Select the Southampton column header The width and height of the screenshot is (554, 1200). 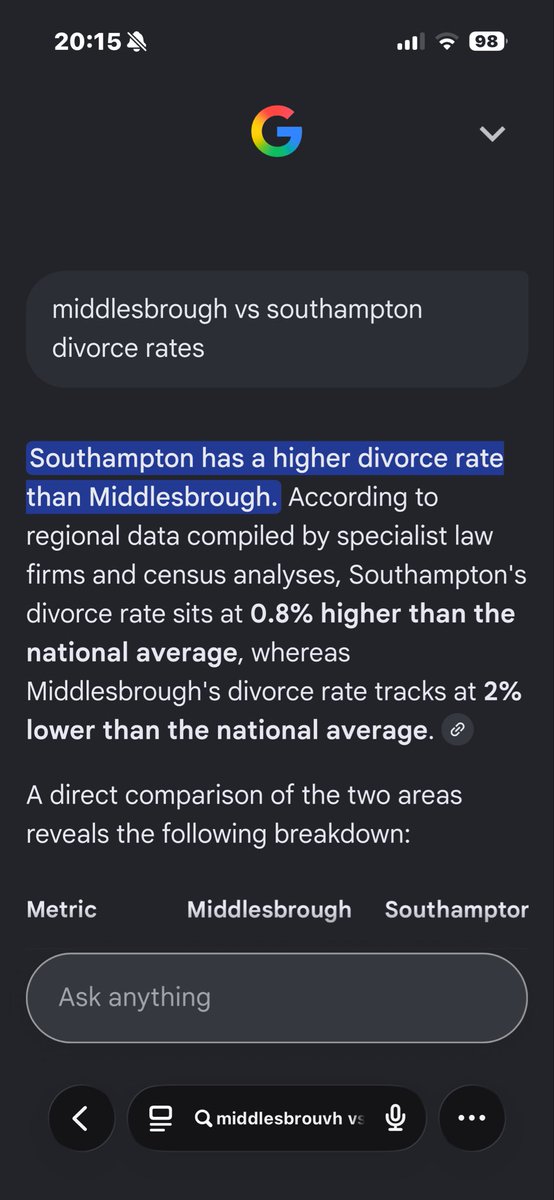(457, 909)
